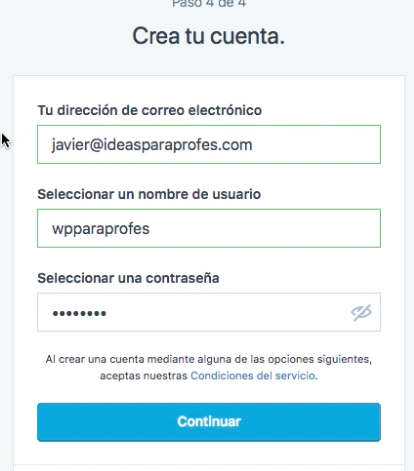Place cursor after javier@ideasparaprofes.com text
The width and height of the screenshot is (414, 471).
(x=253, y=145)
